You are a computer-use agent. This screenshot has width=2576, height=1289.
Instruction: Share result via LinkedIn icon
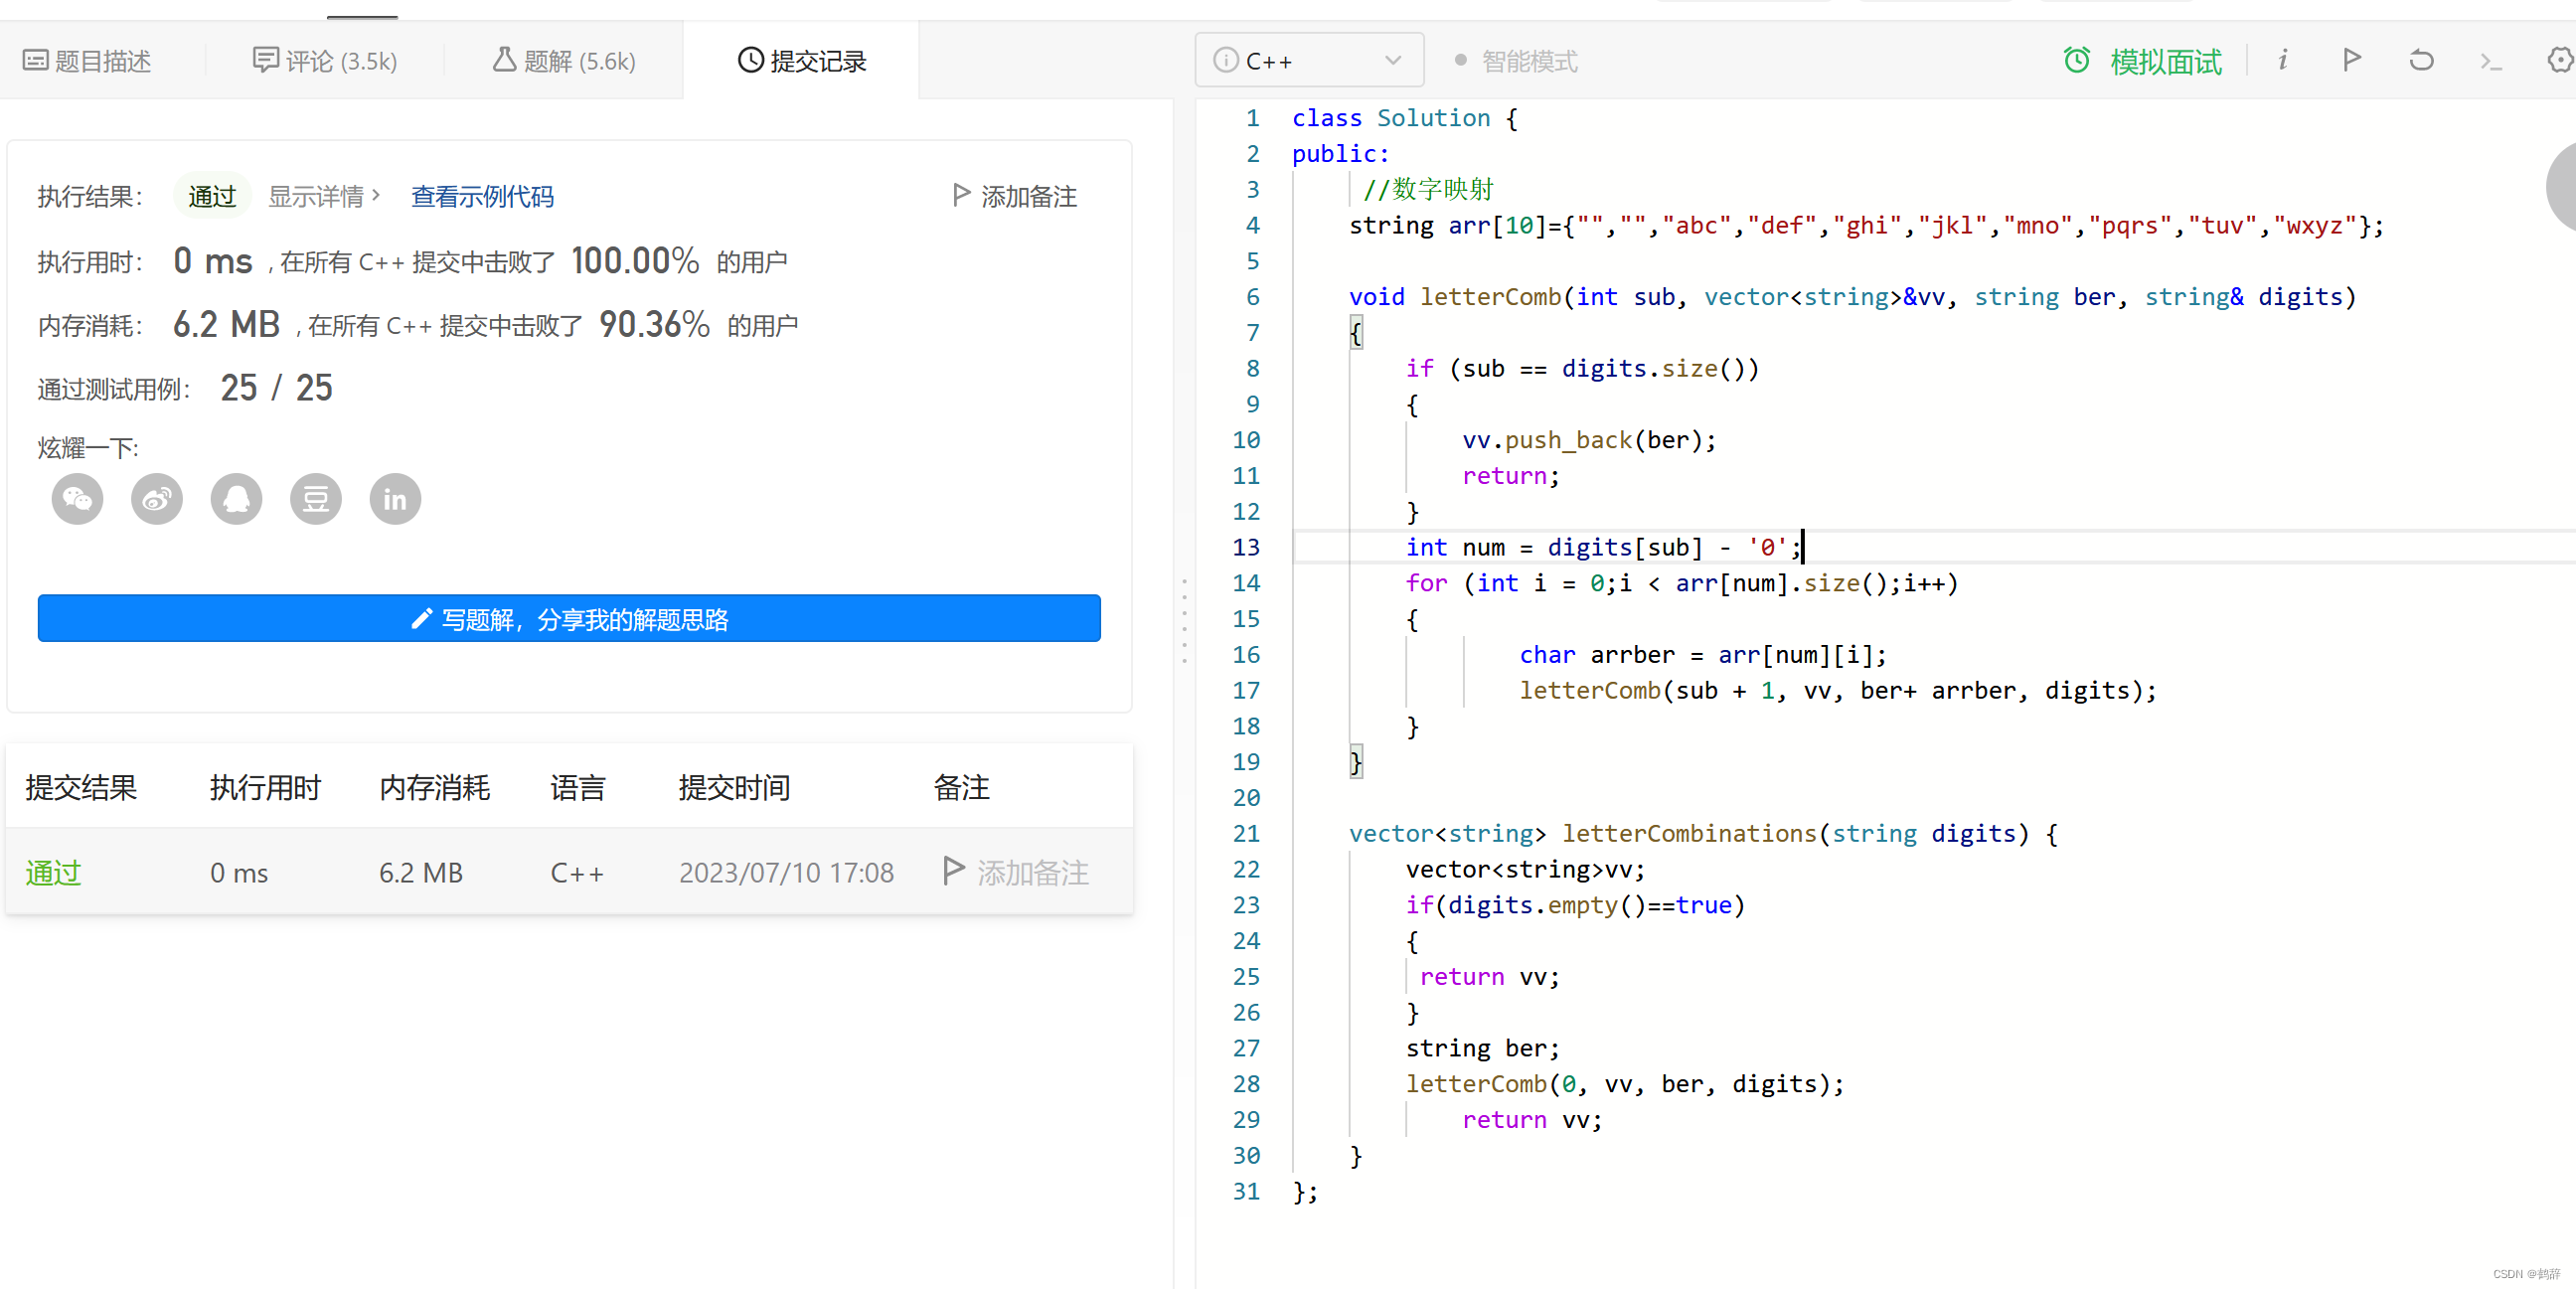[395, 499]
